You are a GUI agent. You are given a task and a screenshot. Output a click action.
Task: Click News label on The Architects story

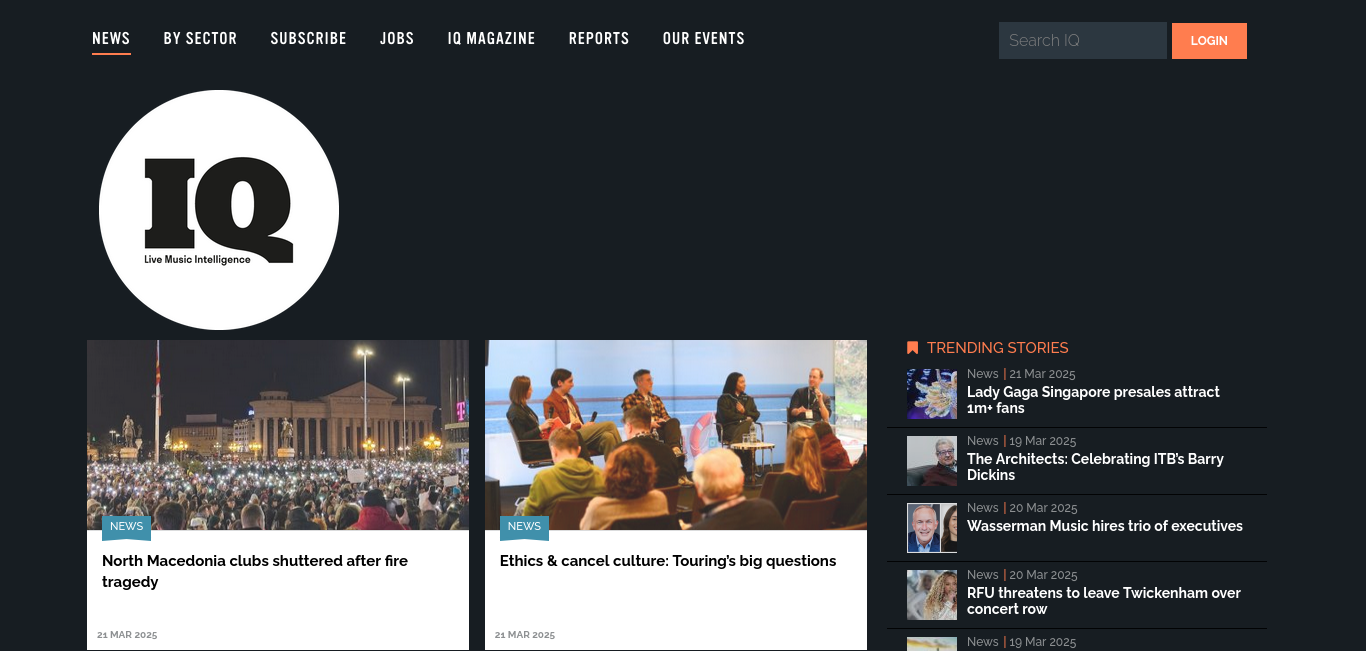(x=983, y=441)
